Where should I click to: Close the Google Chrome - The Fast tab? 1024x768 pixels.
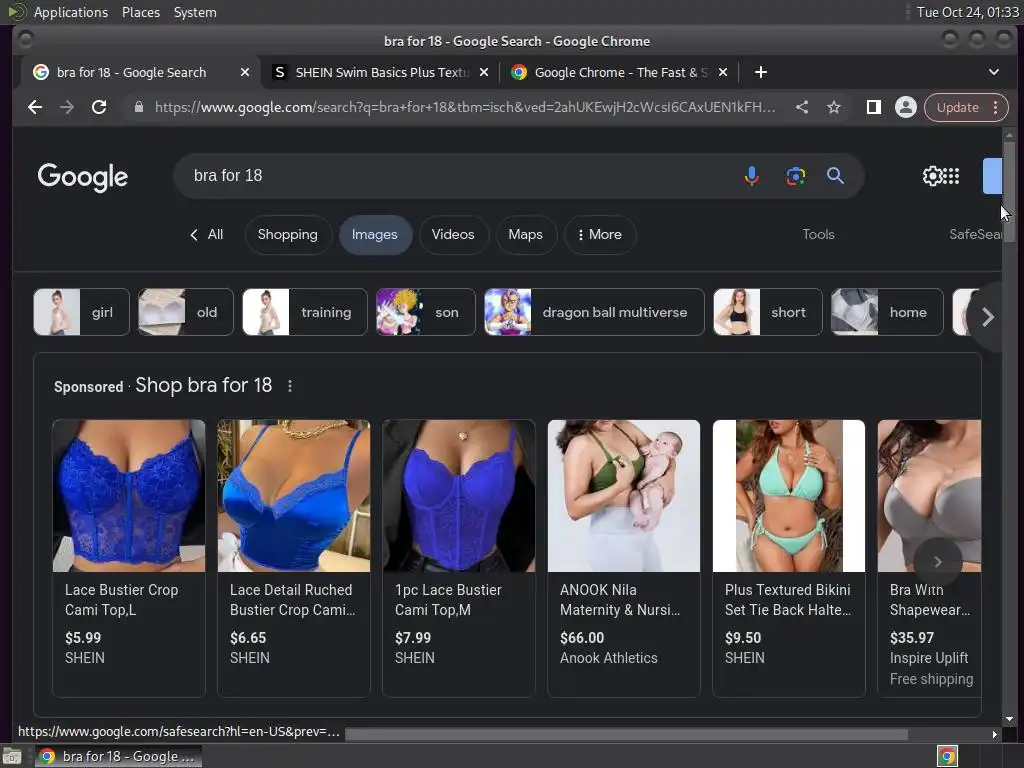[723, 72]
